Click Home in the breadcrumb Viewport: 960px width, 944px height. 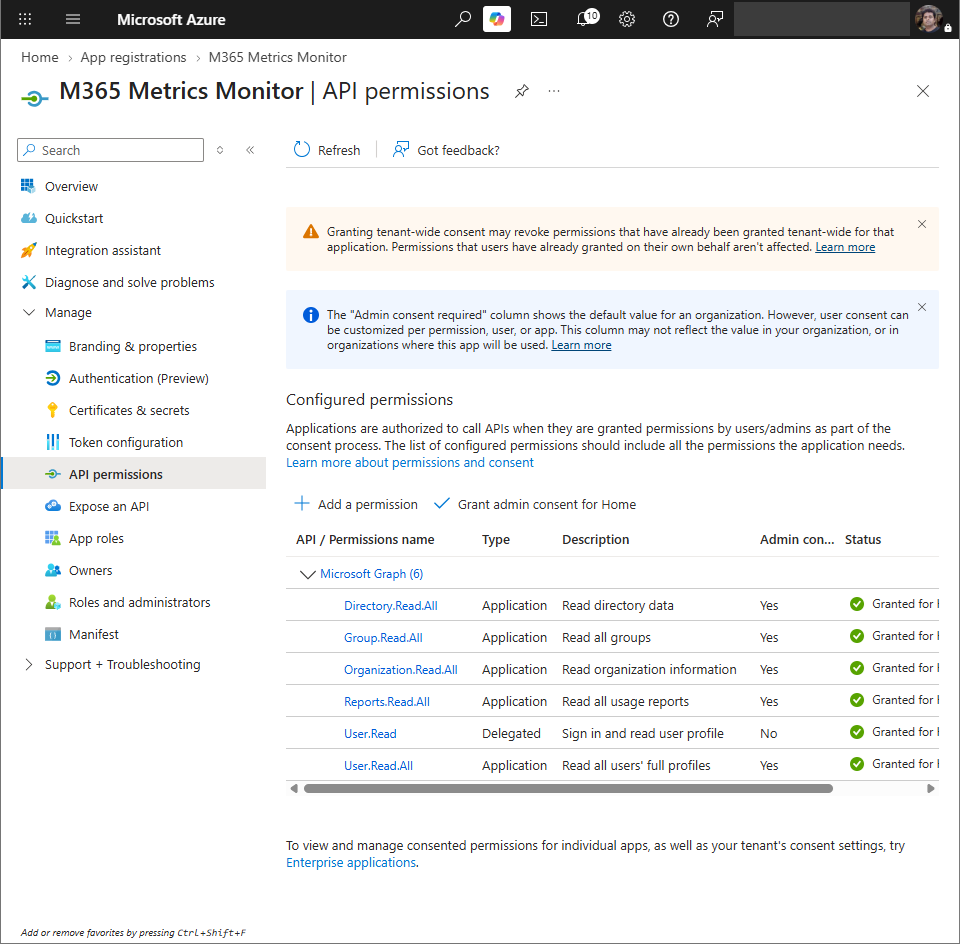click(40, 57)
